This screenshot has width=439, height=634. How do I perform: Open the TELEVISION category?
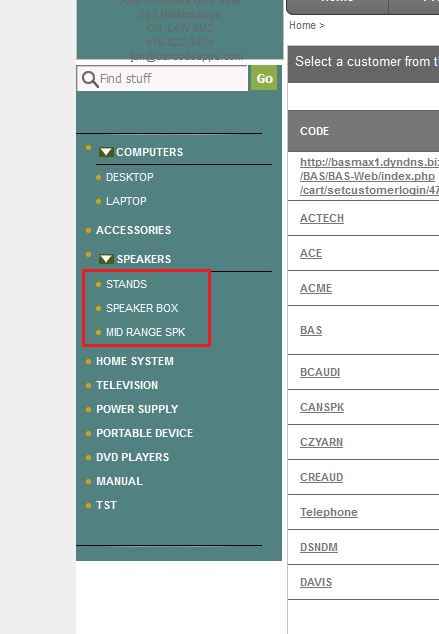127,385
